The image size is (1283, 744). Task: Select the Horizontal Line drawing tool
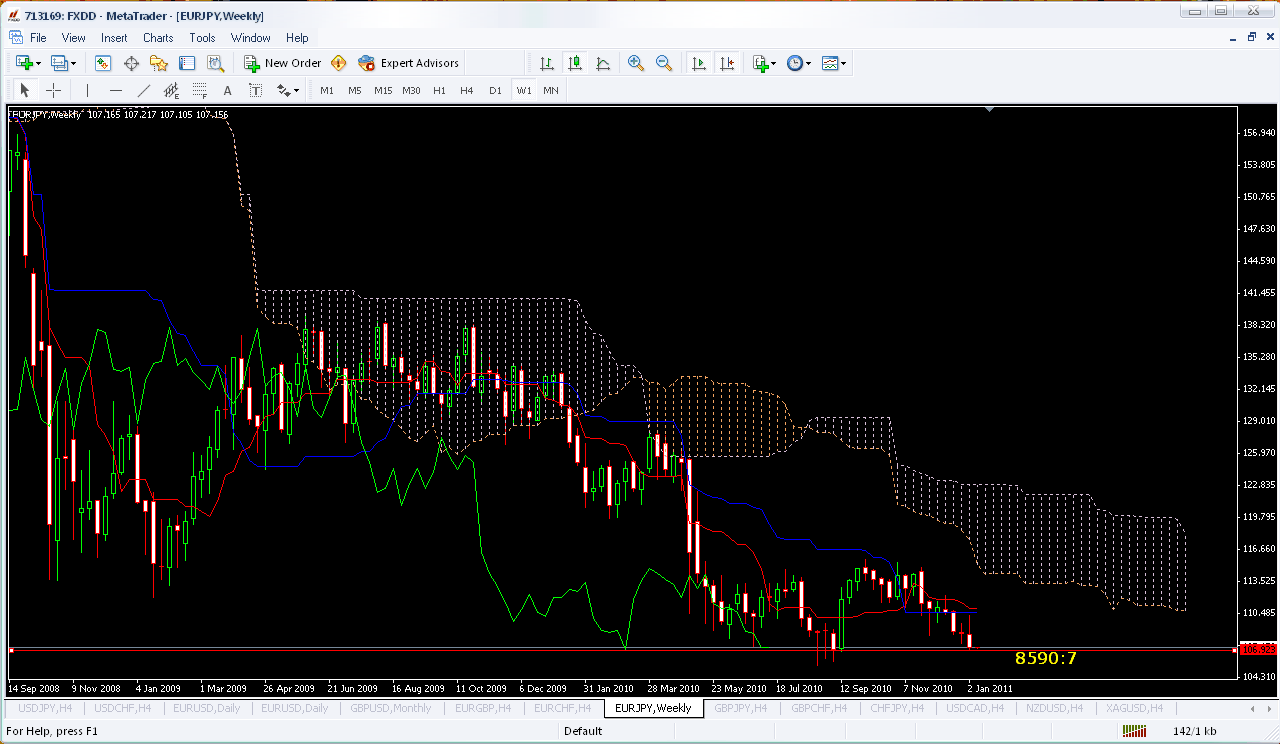[116, 90]
